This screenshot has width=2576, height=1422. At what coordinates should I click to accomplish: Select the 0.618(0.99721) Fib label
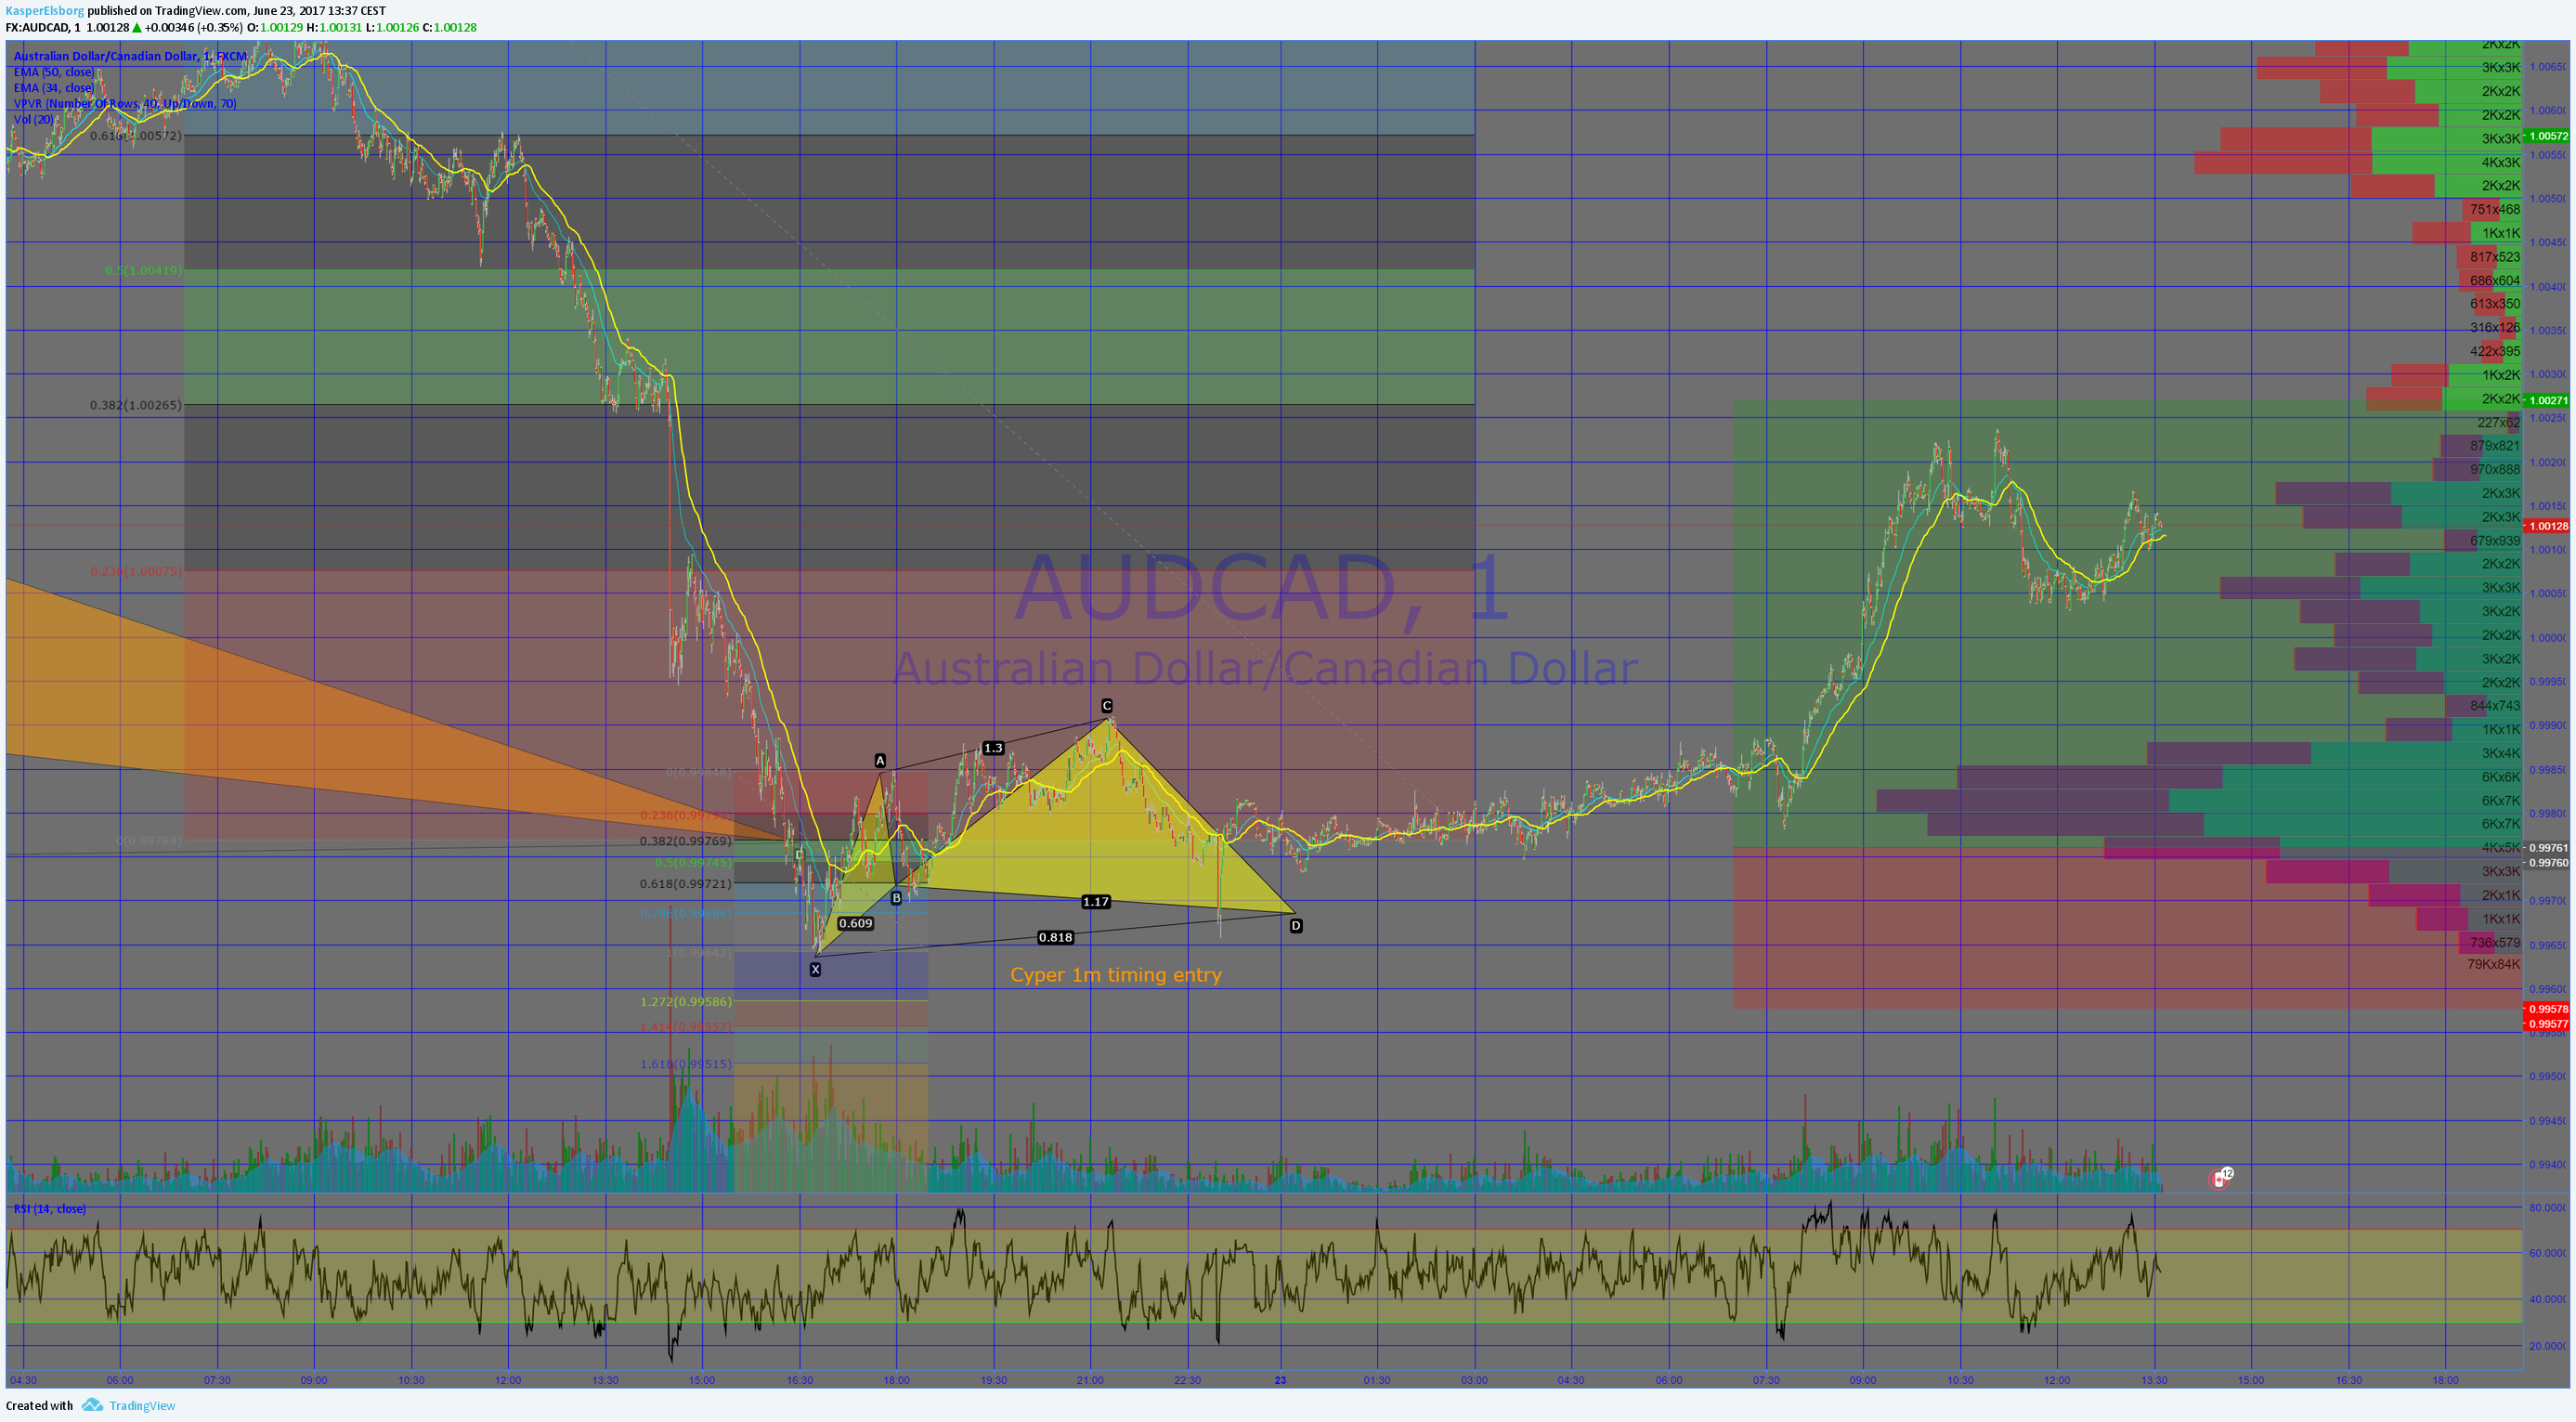tap(686, 884)
